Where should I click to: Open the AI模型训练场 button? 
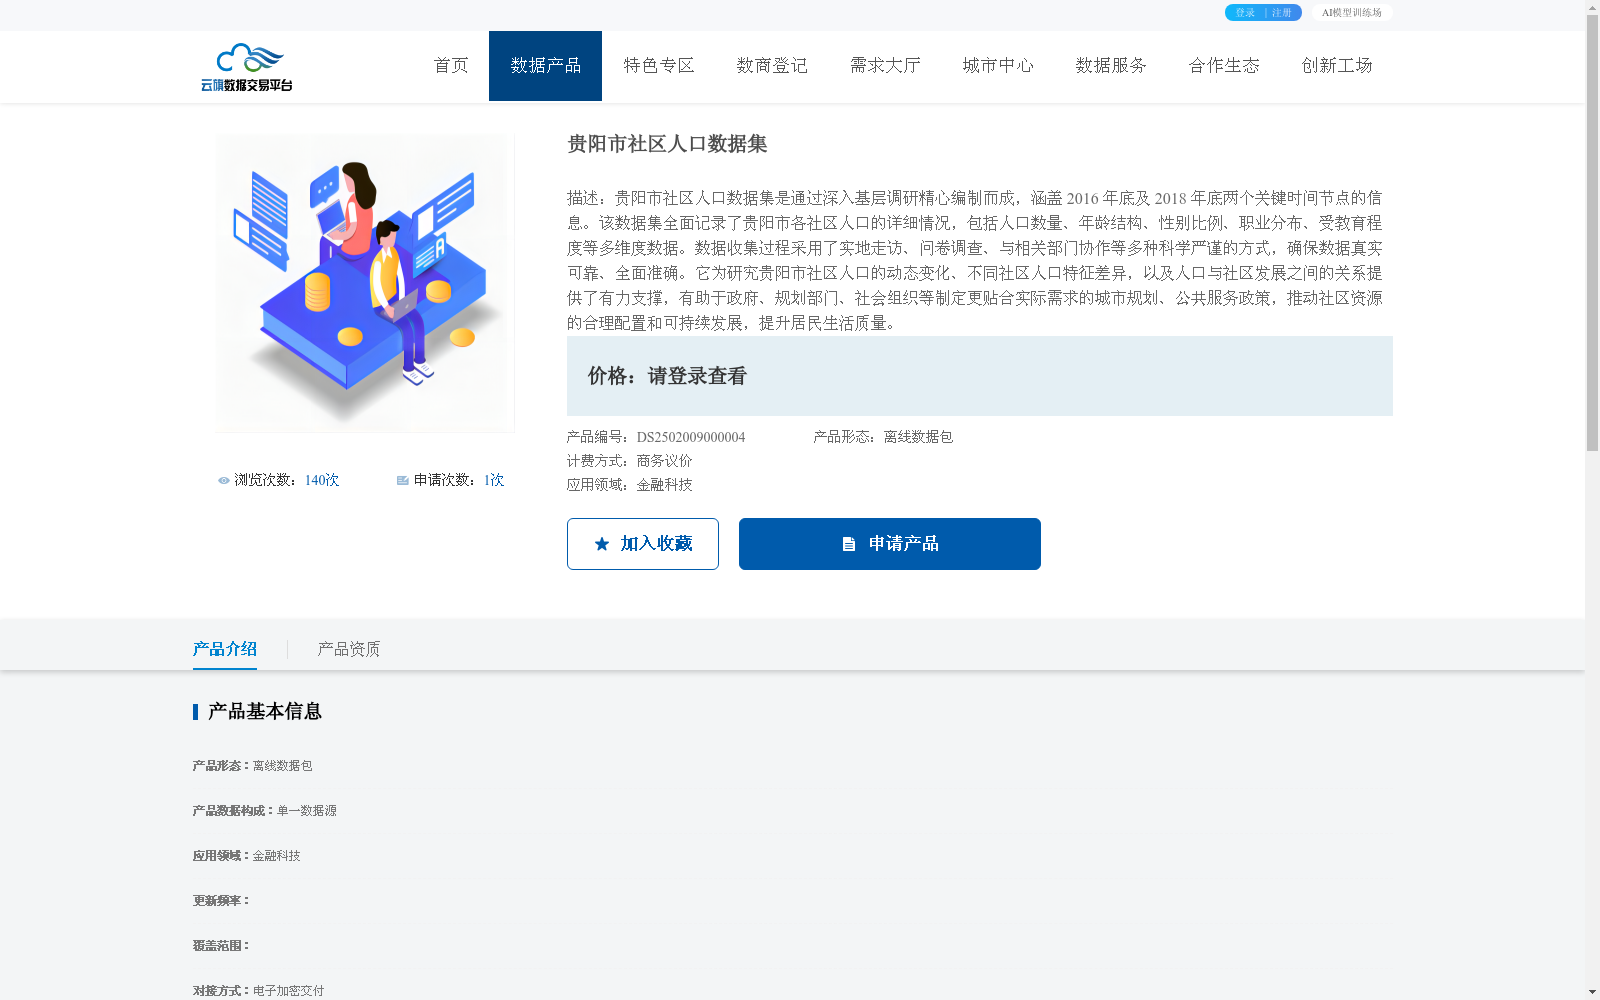[1352, 13]
